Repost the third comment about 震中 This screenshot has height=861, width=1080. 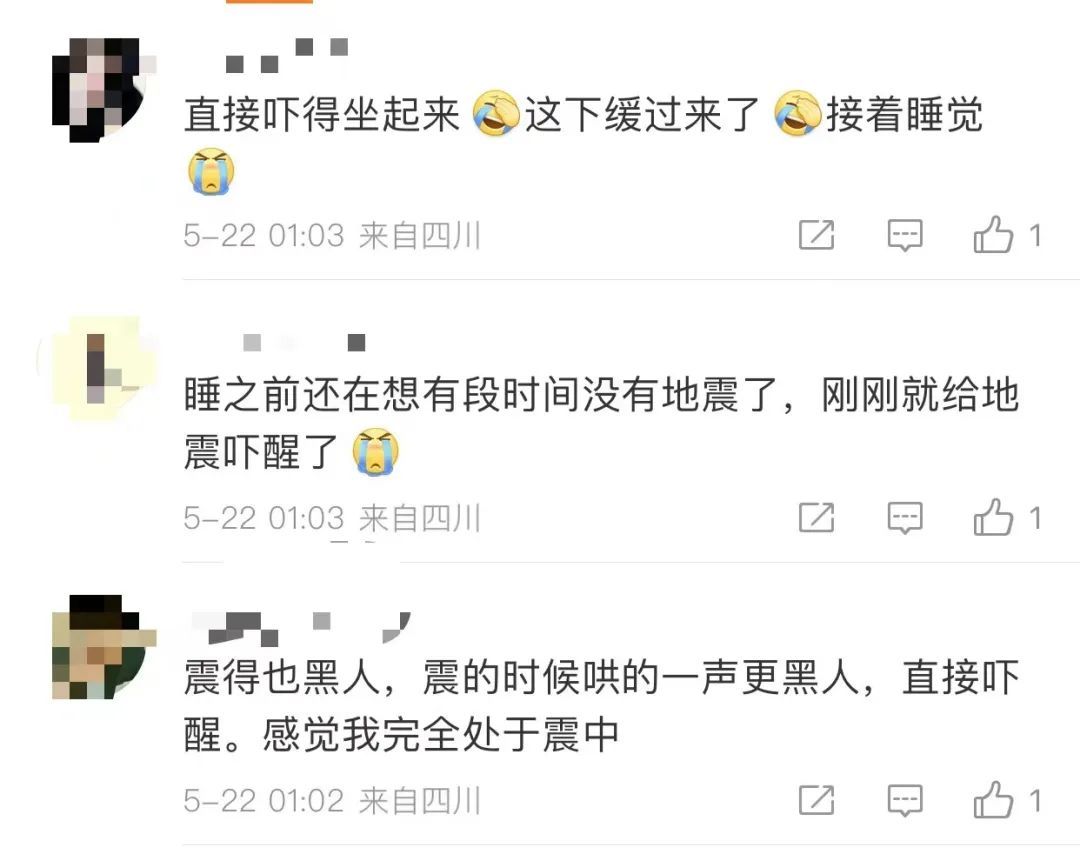click(816, 800)
